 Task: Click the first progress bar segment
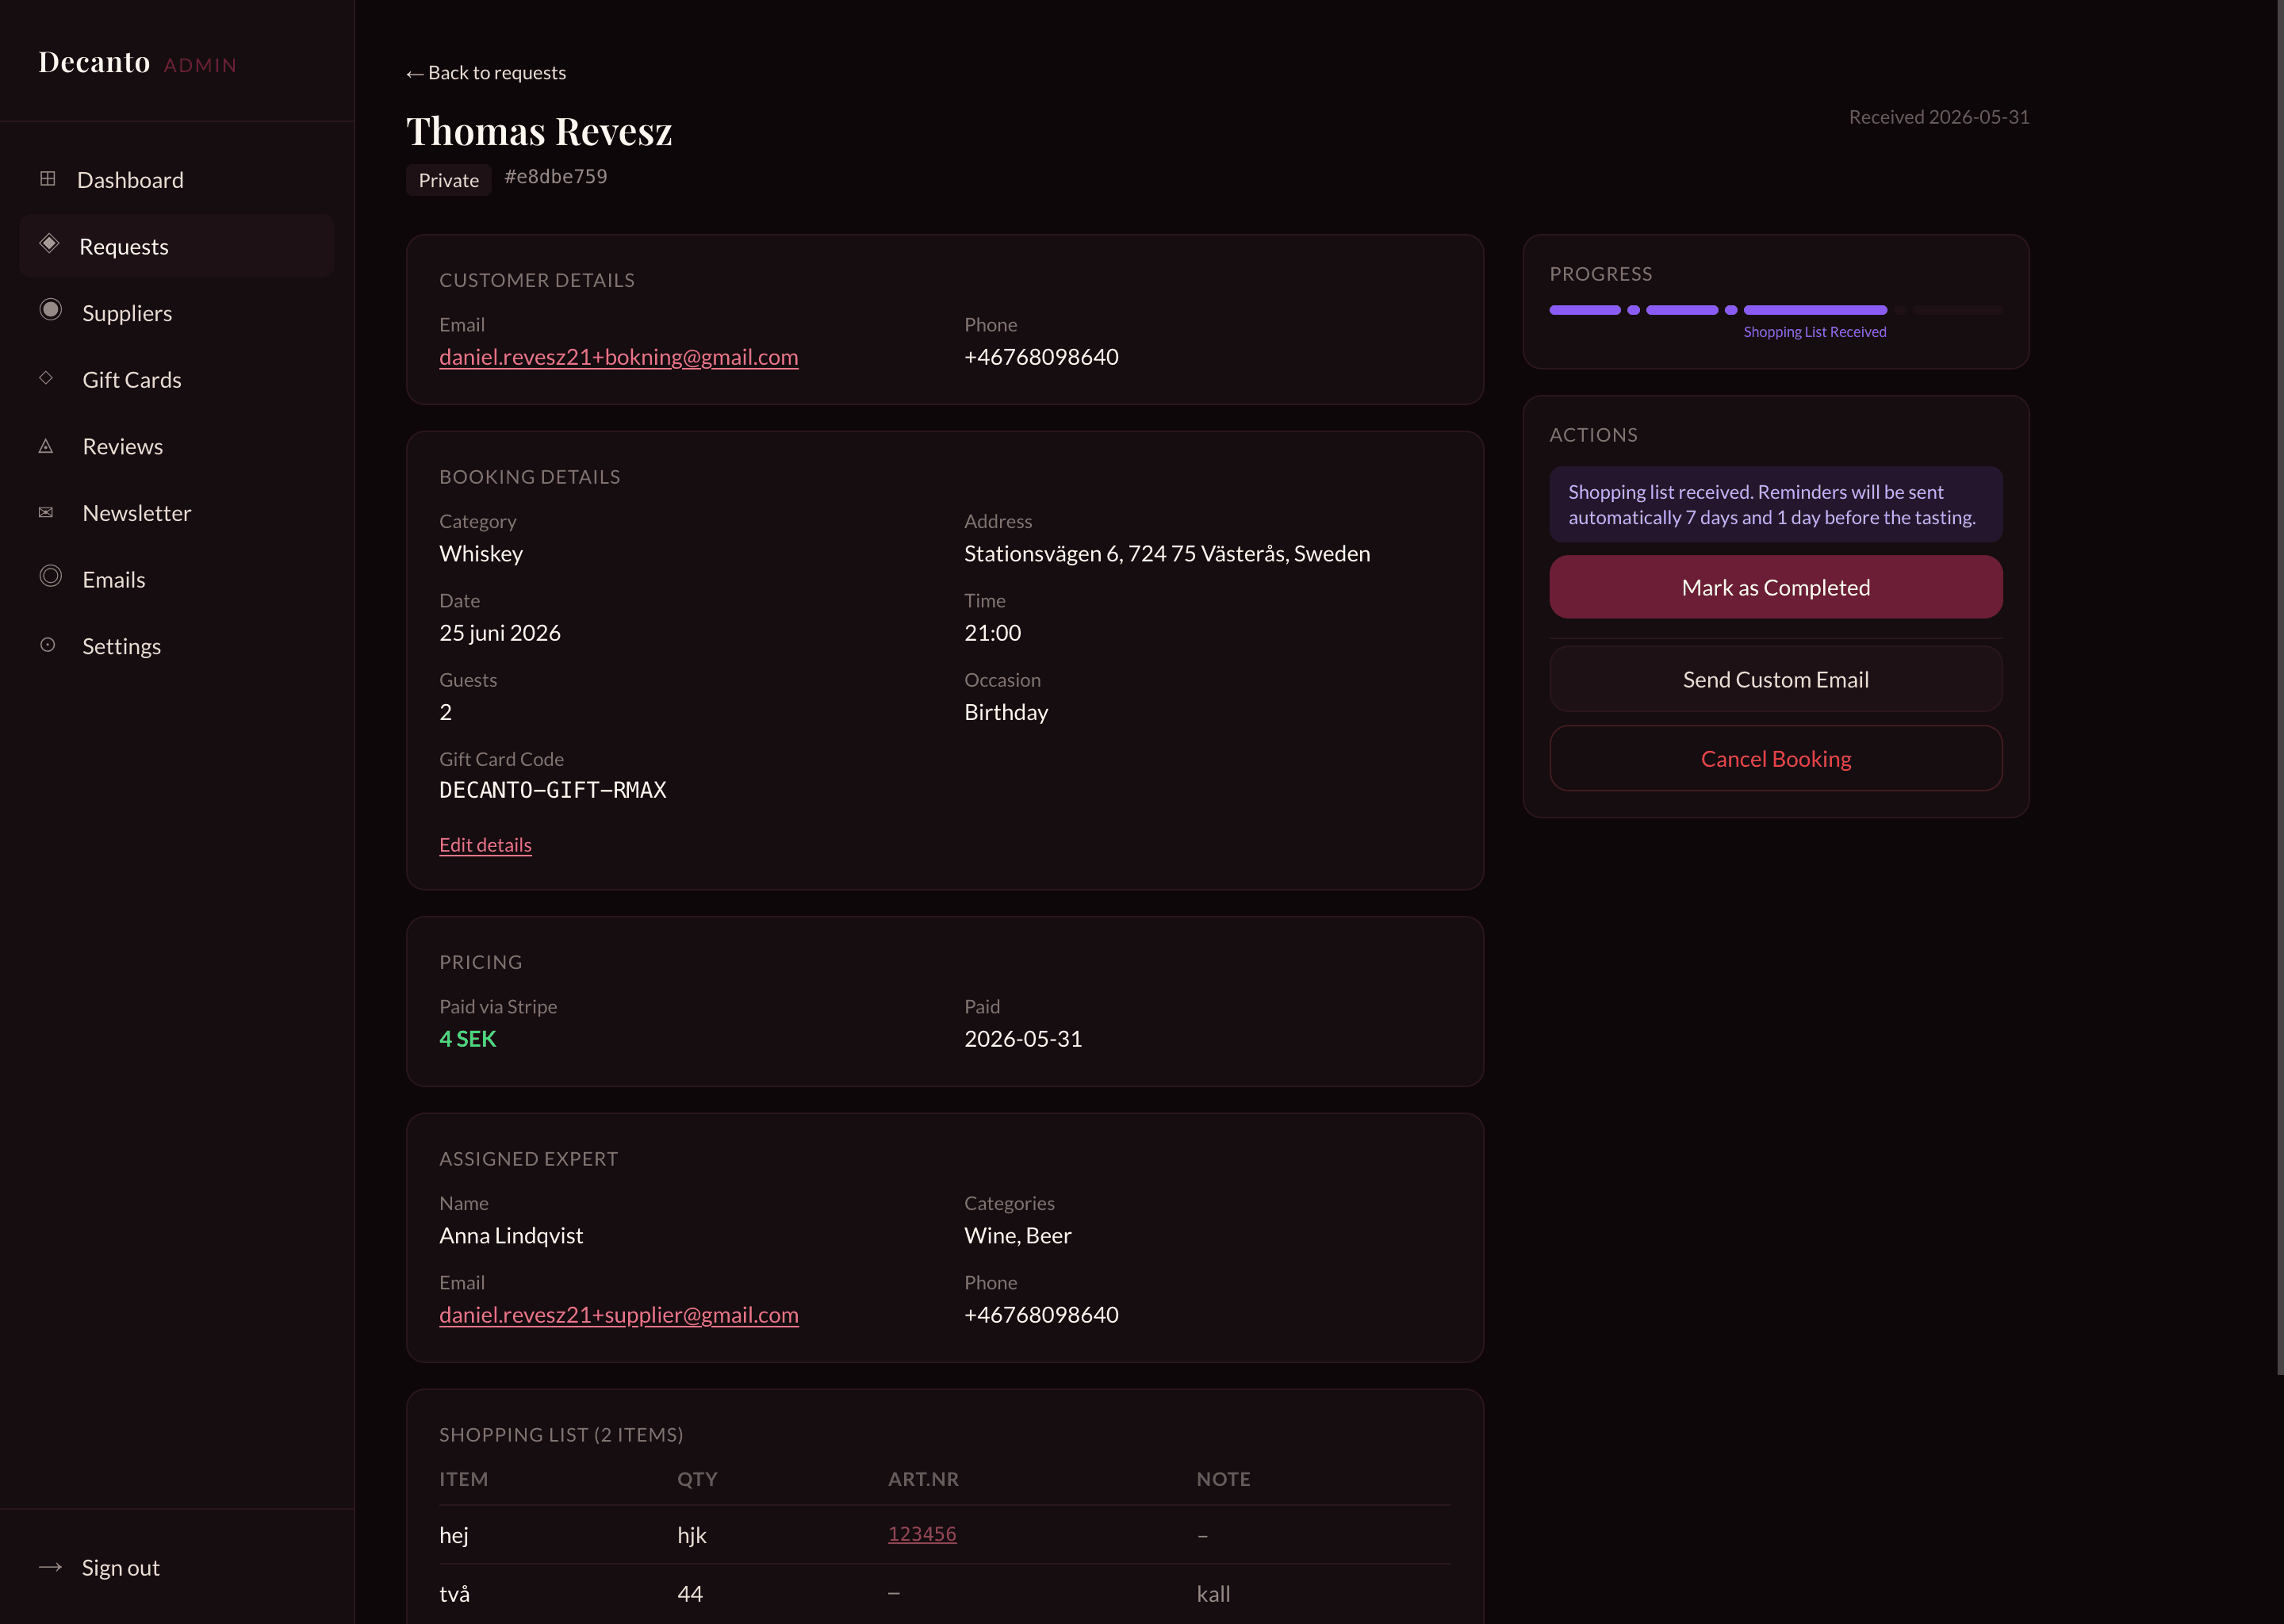click(x=1585, y=310)
